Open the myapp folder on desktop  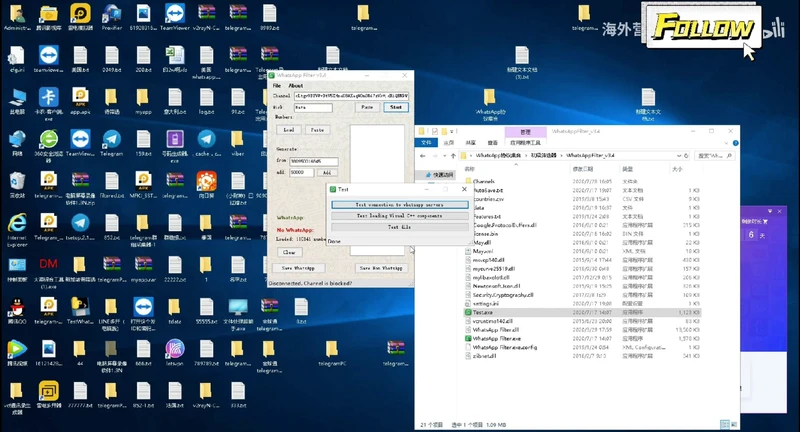[143, 101]
